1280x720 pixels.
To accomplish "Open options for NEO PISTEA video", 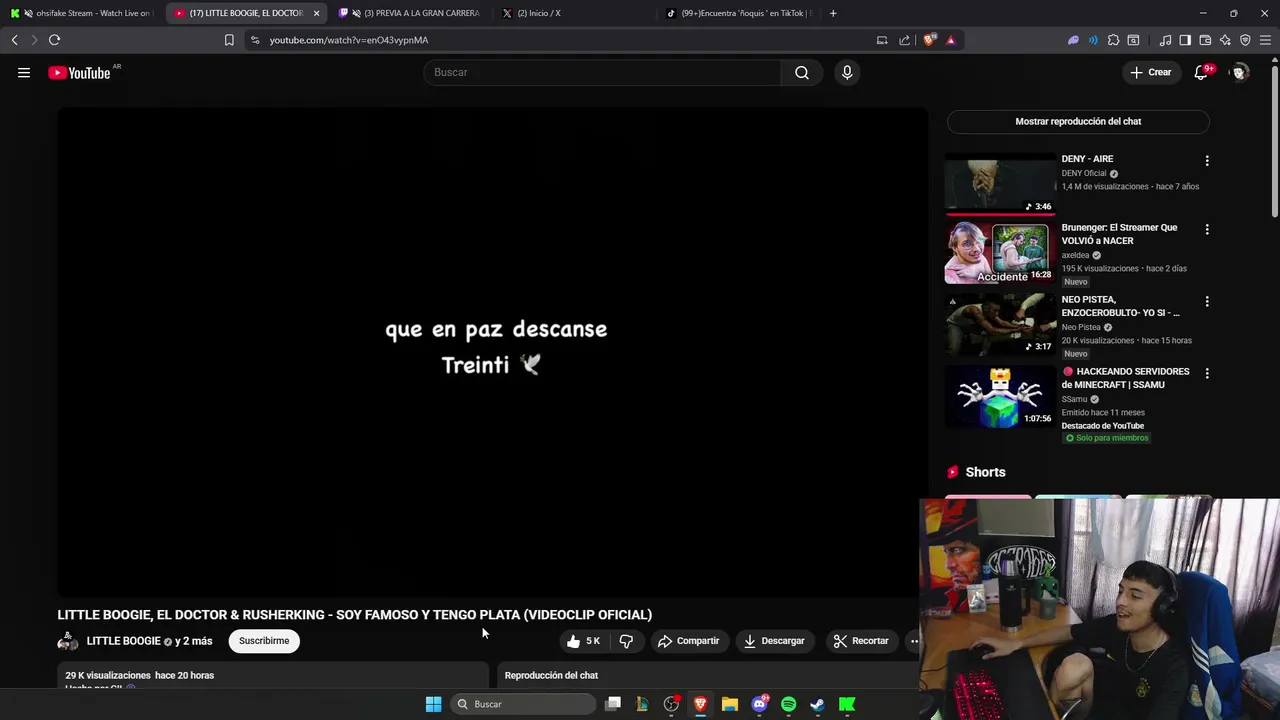I will pyautogui.click(x=1207, y=301).
